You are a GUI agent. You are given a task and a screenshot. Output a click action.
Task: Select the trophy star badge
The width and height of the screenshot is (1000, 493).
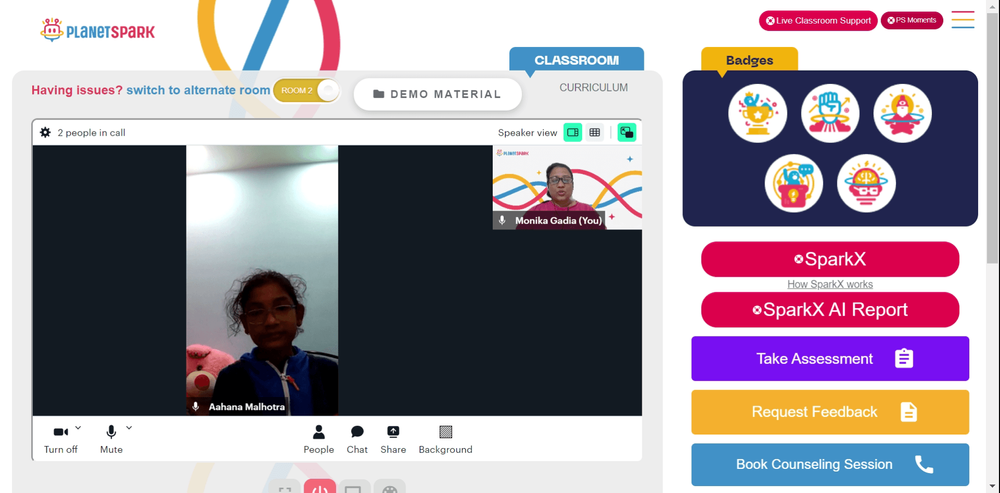point(758,114)
